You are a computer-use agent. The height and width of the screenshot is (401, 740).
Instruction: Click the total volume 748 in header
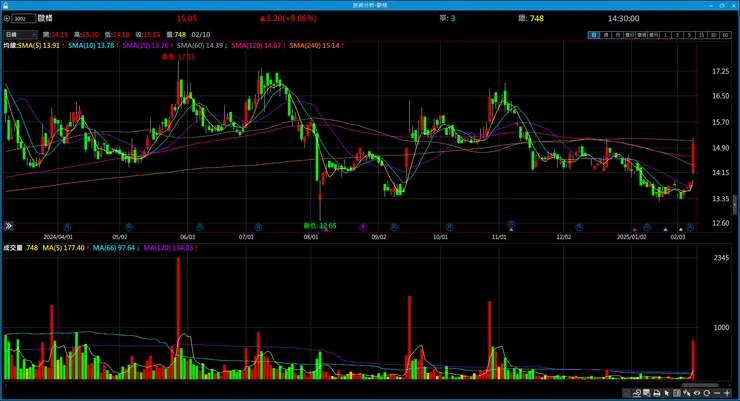(x=537, y=18)
